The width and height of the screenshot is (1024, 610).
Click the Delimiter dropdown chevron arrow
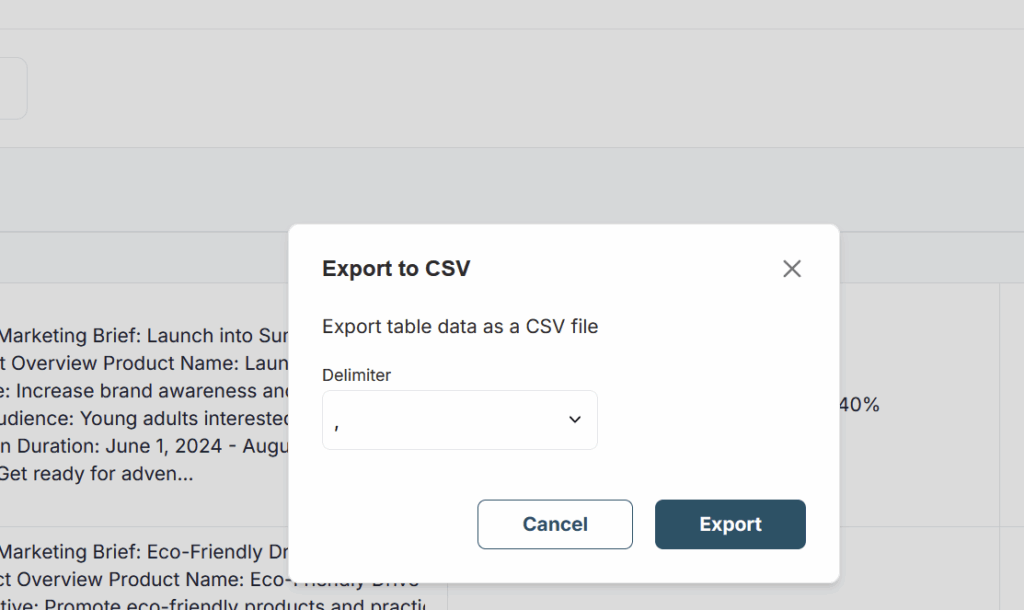575,420
